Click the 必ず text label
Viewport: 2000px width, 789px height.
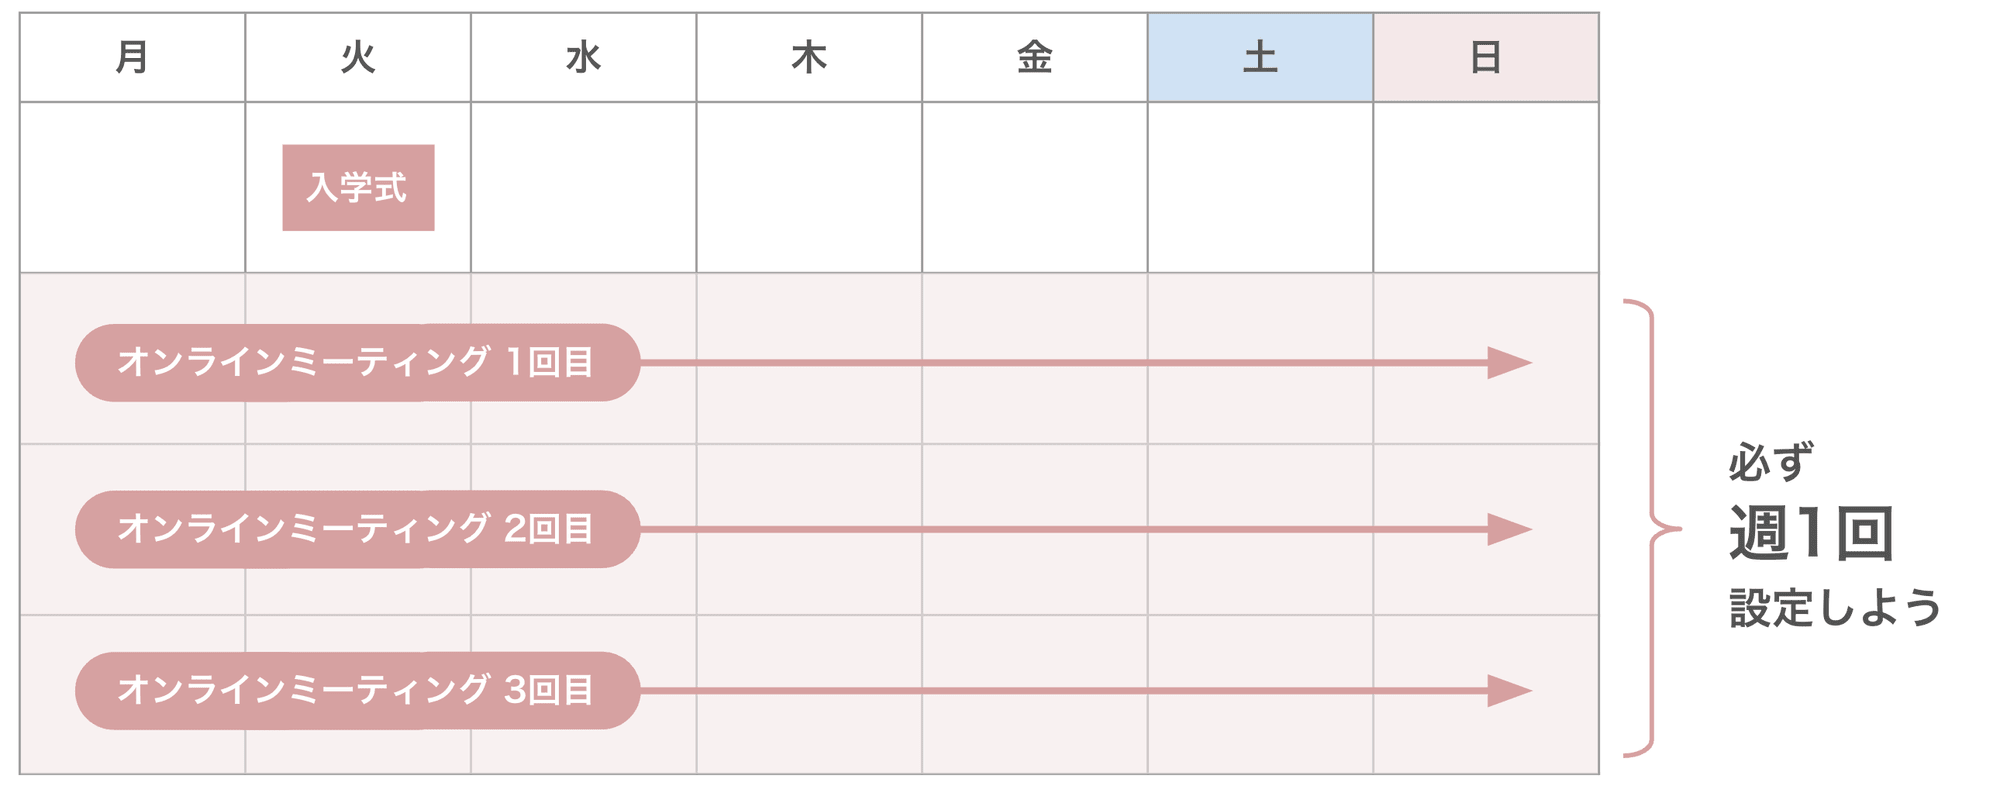coord(1770,462)
